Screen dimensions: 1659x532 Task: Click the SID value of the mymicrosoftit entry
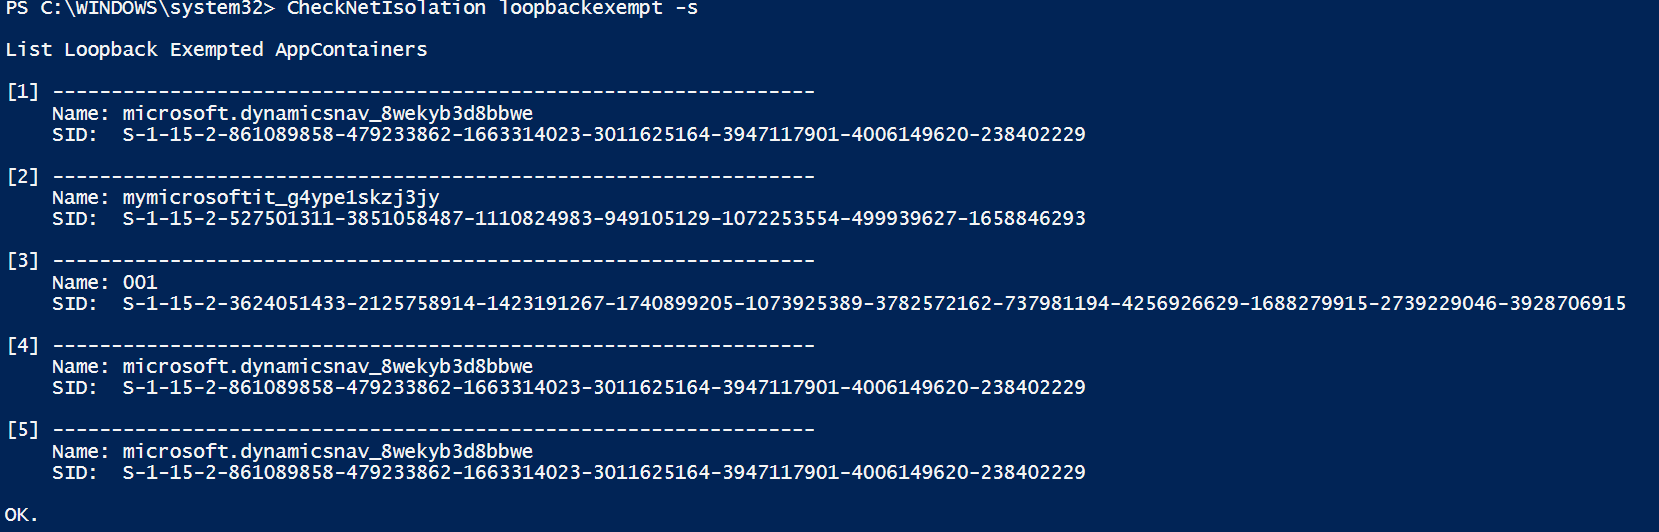603,218
